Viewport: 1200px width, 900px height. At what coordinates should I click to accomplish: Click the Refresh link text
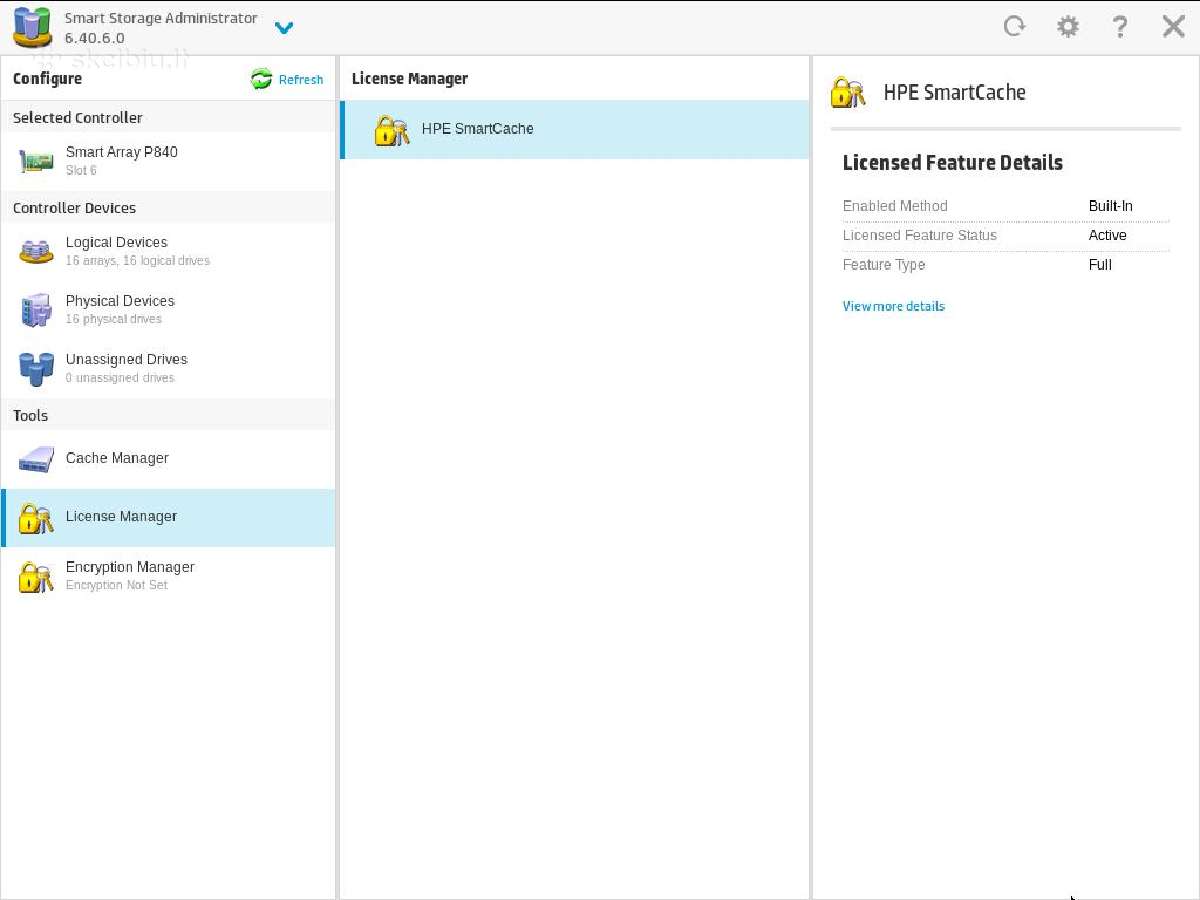click(x=301, y=80)
